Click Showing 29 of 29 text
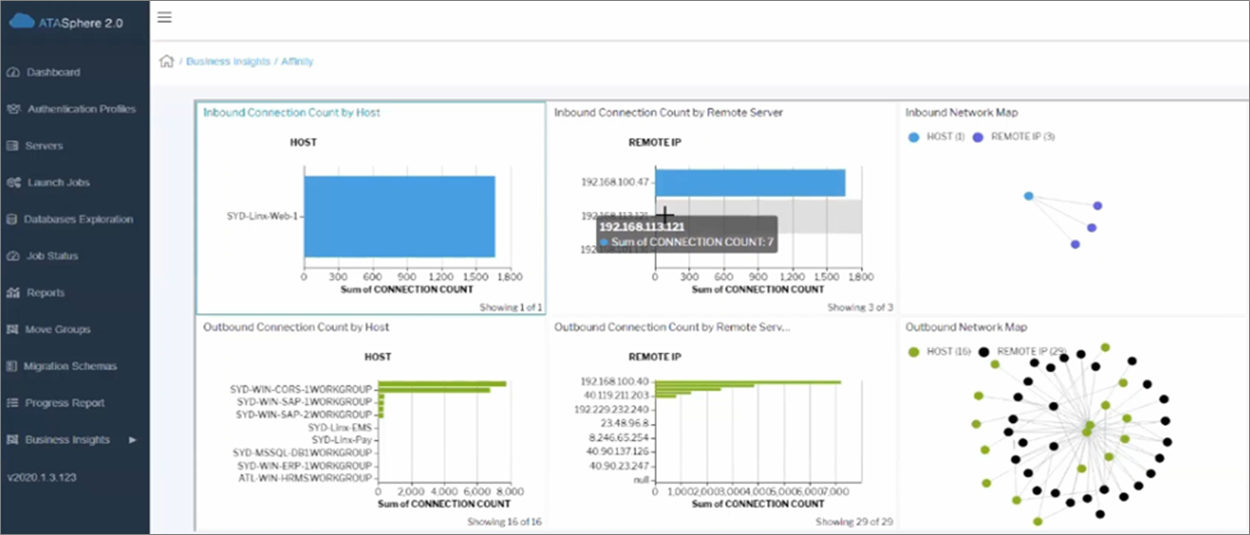The width and height of the screenshot is (1250, 535). 855,522
